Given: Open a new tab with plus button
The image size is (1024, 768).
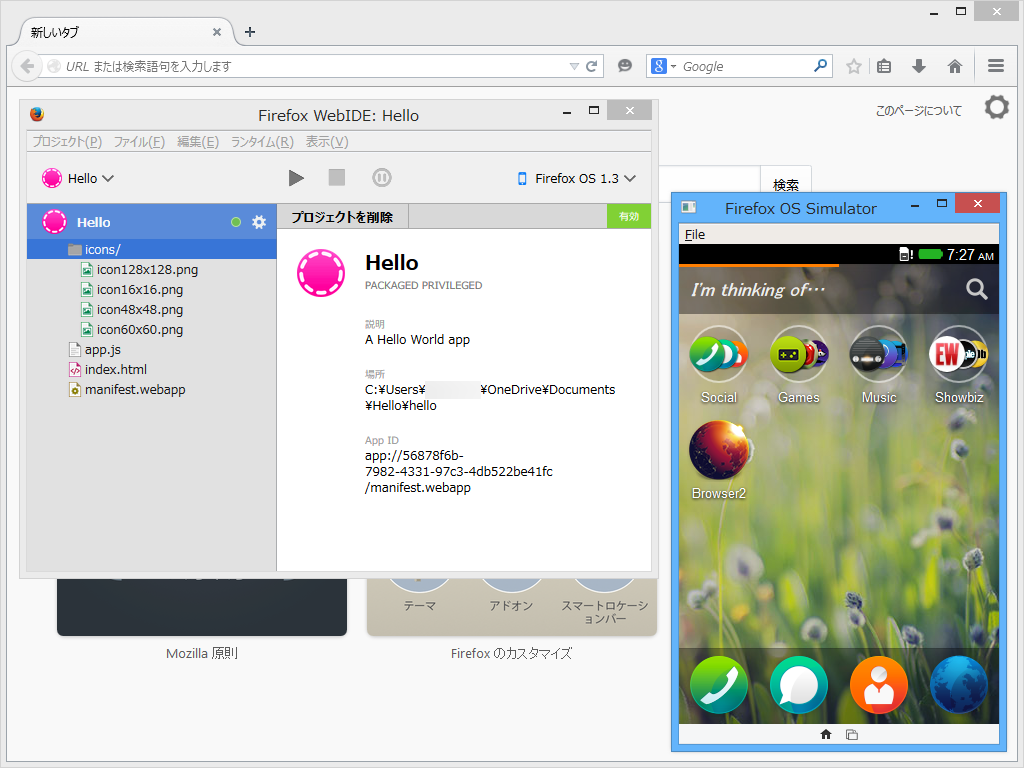Looking at the screenshot, I should click(249, 32).
